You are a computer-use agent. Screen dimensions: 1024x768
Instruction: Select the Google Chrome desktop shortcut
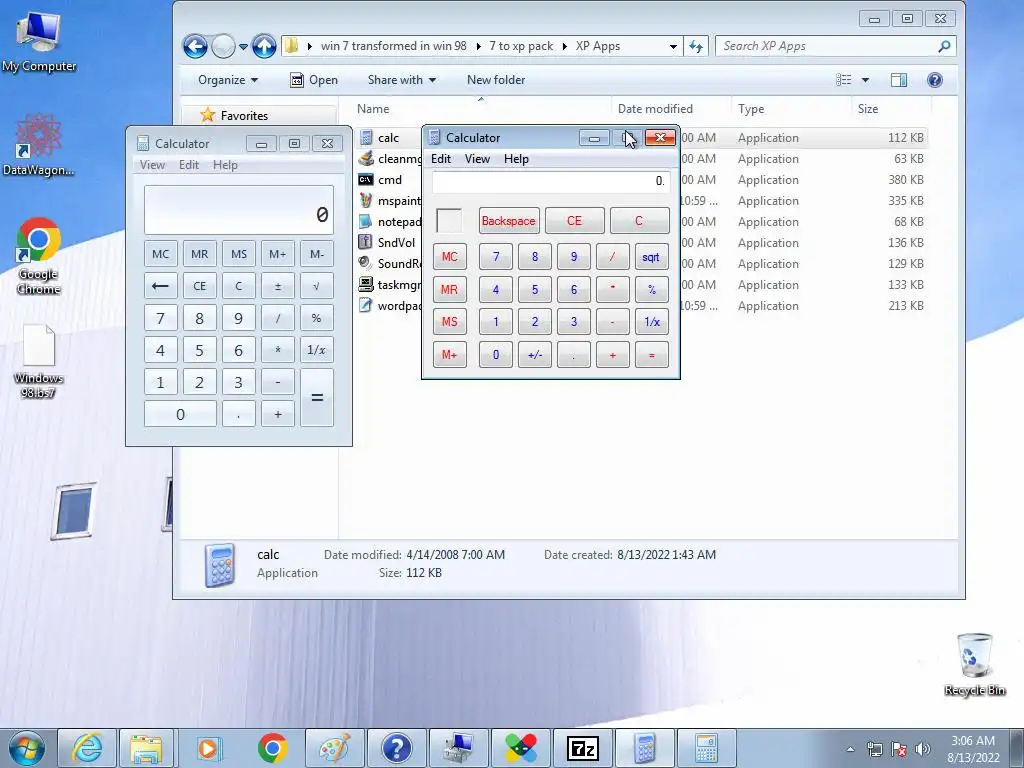[39, 256]
